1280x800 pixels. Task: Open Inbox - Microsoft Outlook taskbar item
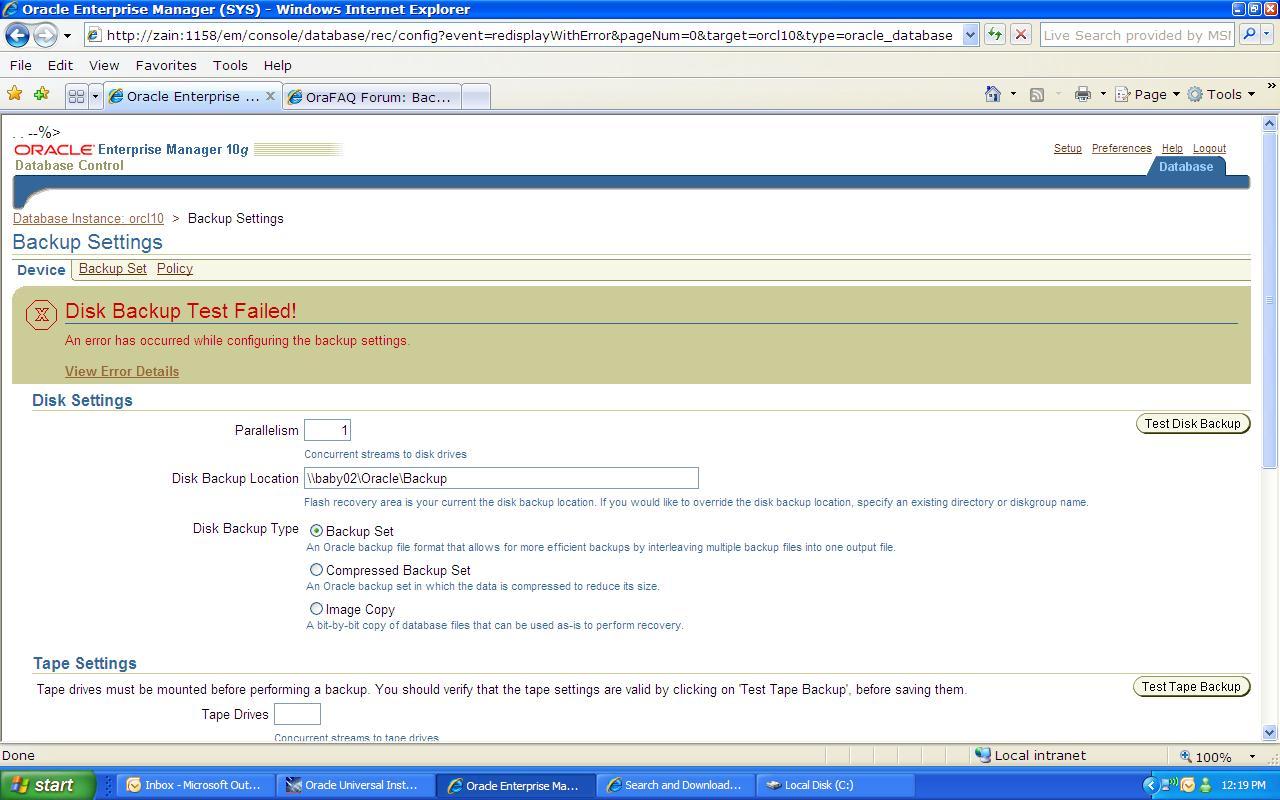pos(195,785)
